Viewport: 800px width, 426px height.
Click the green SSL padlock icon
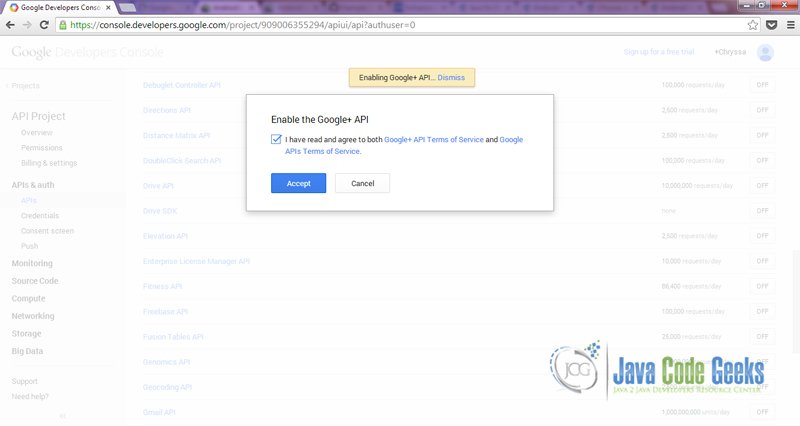tap(63, 25)
